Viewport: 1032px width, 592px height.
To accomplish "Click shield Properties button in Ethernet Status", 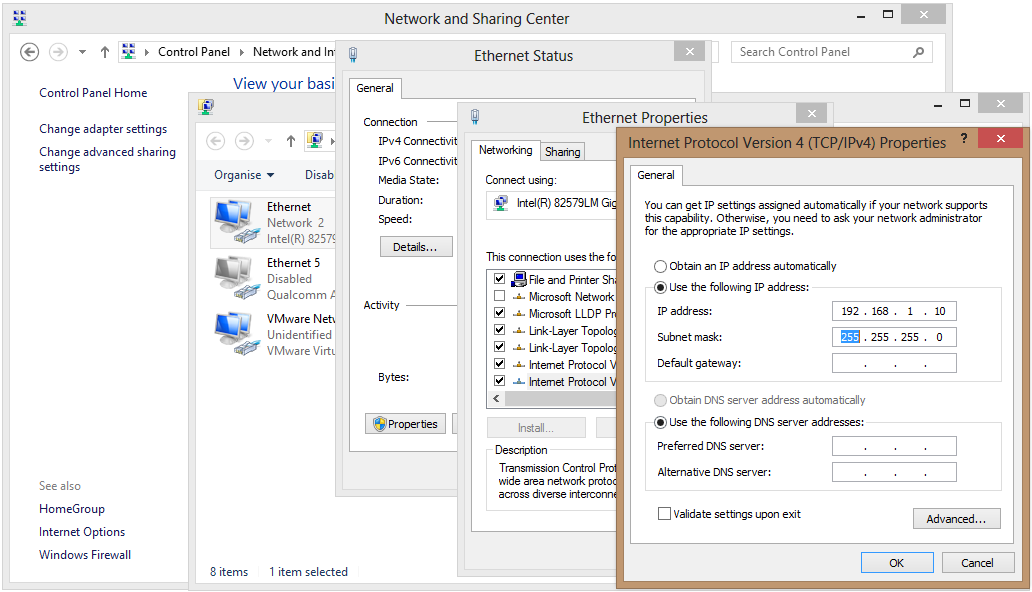I will (405, 423).
